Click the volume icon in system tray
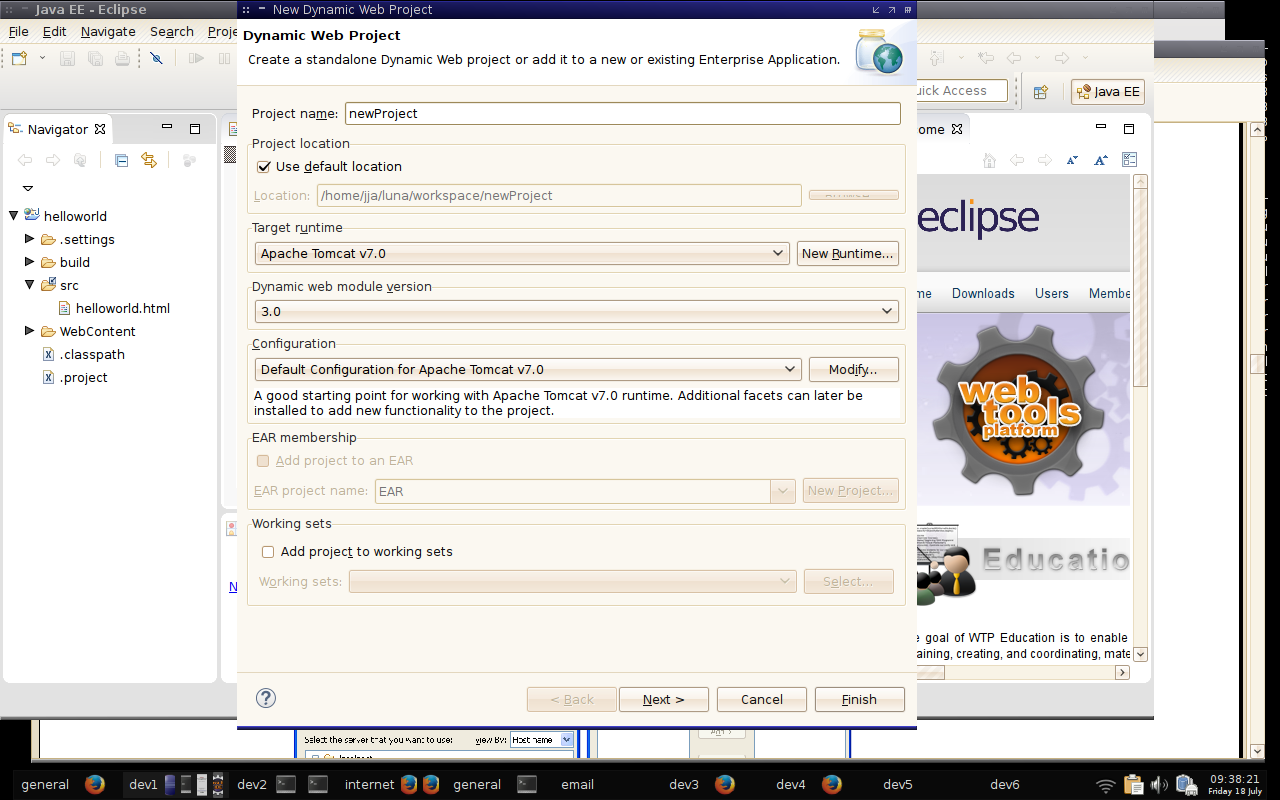 coord(1159,785)
